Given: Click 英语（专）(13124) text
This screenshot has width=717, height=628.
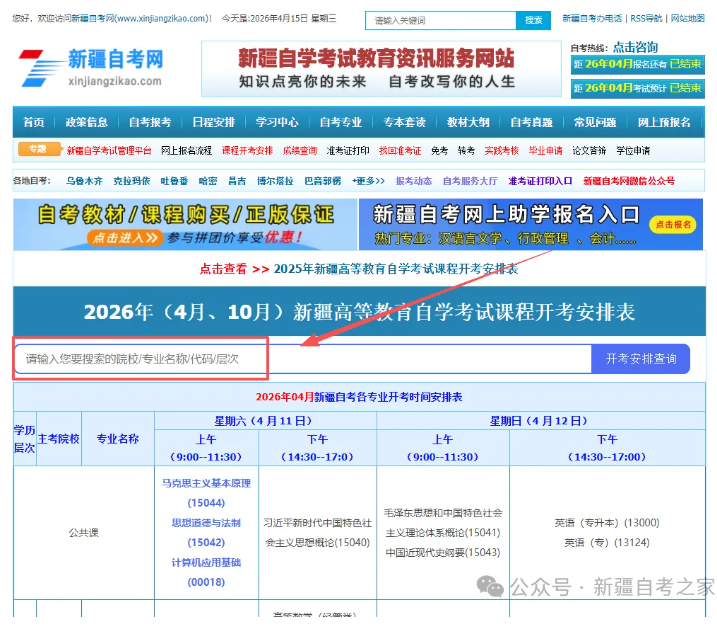Looking at the screenshot, I should 607,542.
